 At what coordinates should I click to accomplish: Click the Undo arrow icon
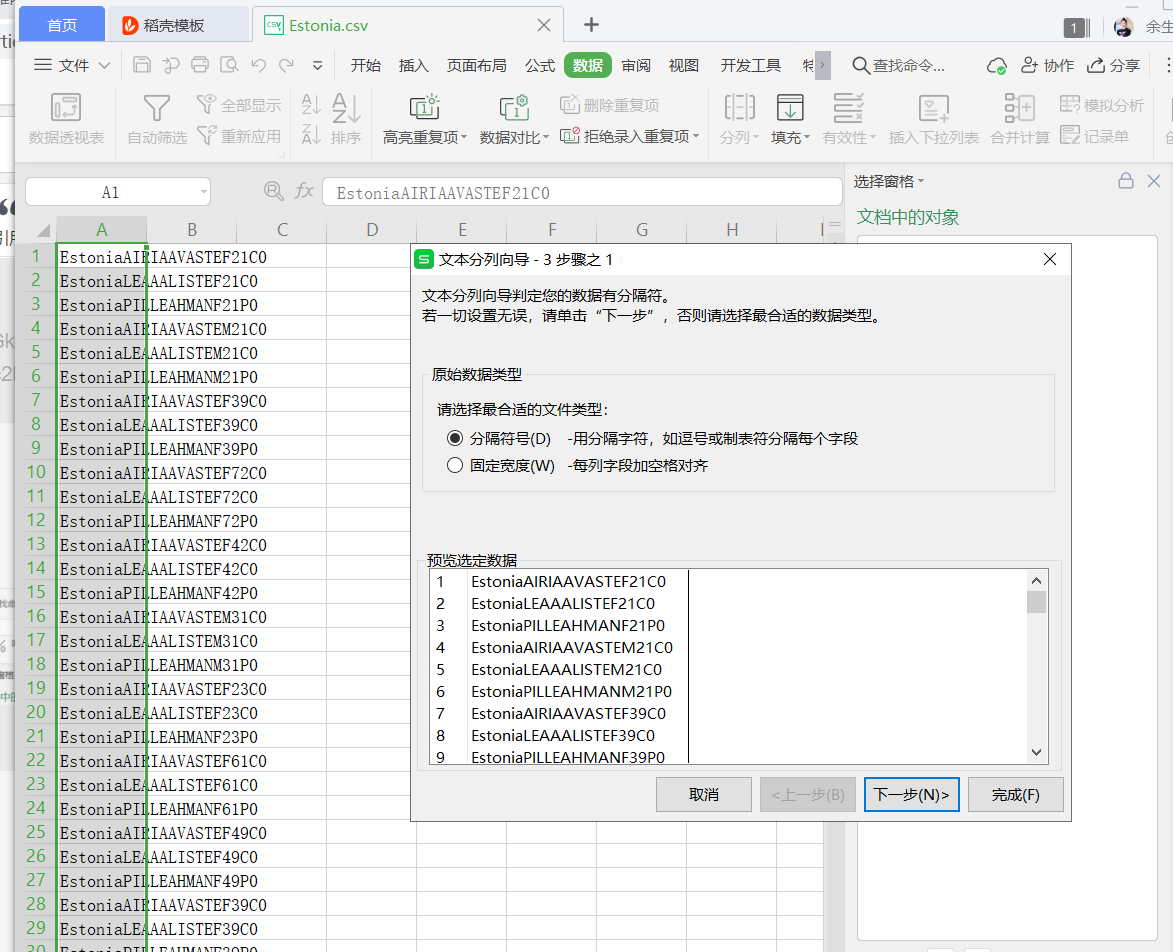258,65
